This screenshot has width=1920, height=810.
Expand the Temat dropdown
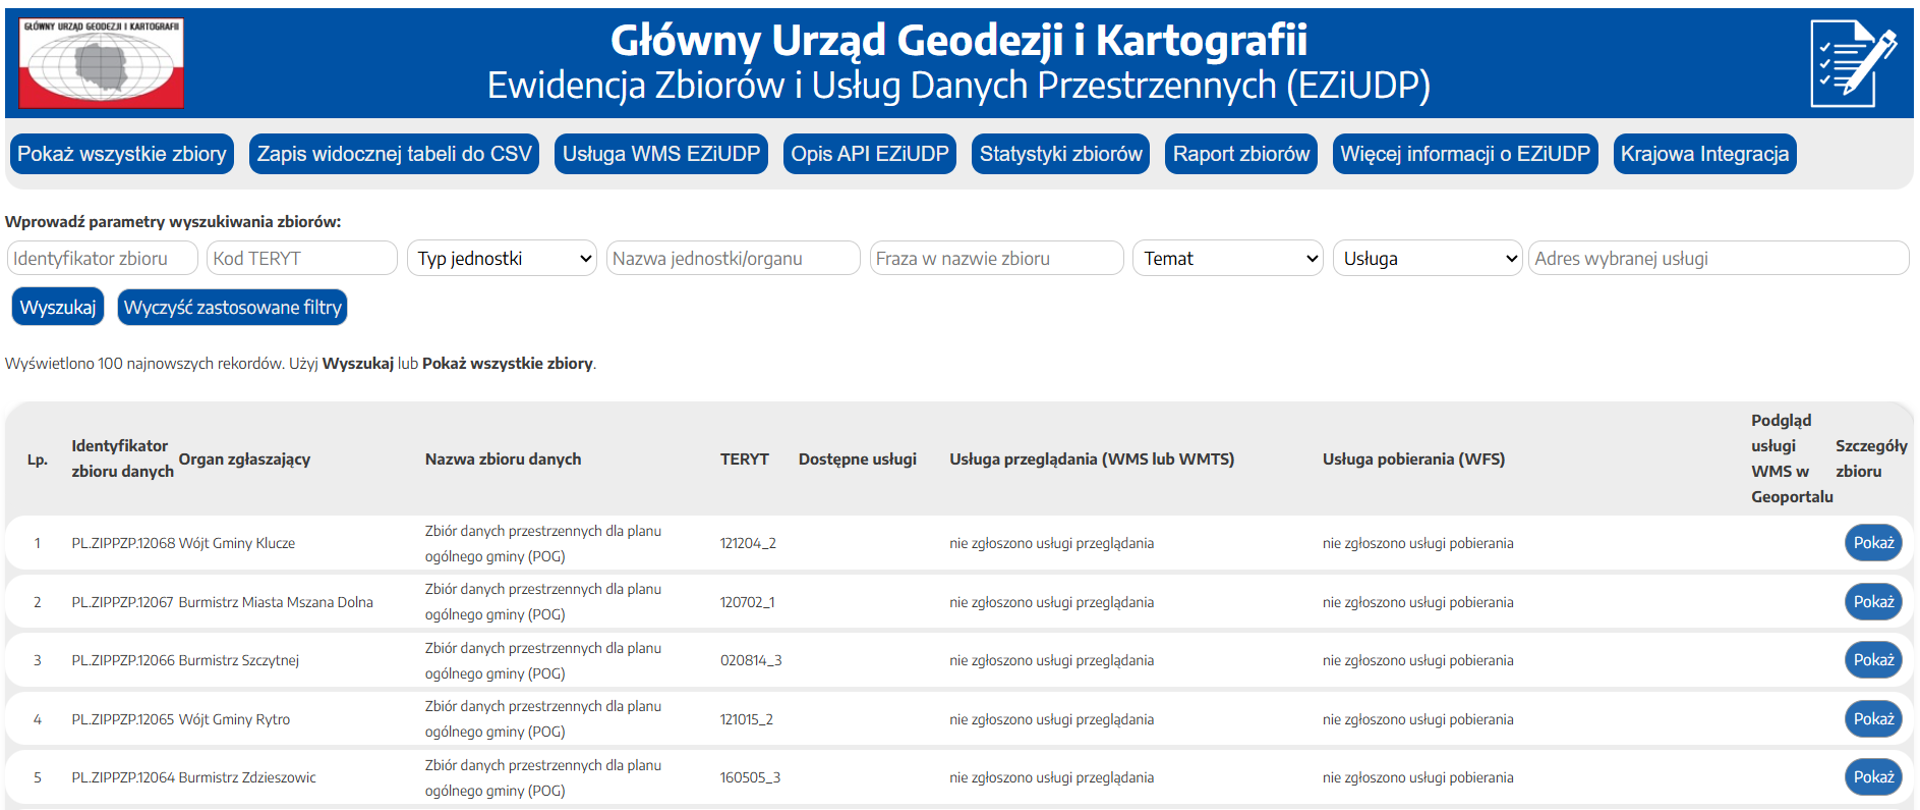[1228, 258]
